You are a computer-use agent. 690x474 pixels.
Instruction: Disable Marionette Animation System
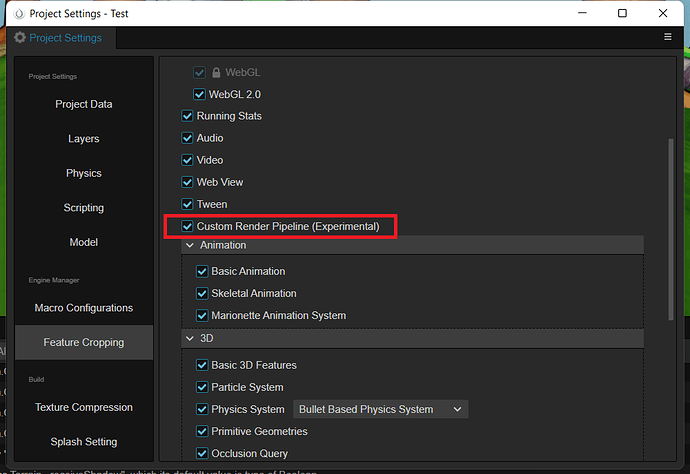pyautogui.click(x=202, y=315)
